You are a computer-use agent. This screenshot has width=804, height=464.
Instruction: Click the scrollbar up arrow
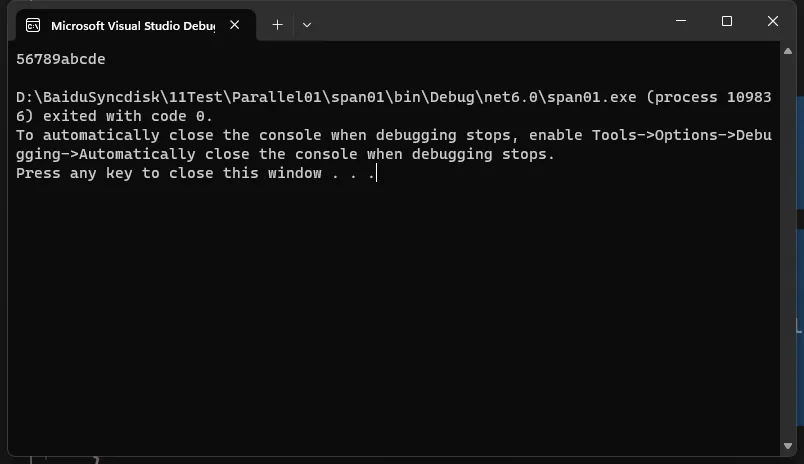788,51
